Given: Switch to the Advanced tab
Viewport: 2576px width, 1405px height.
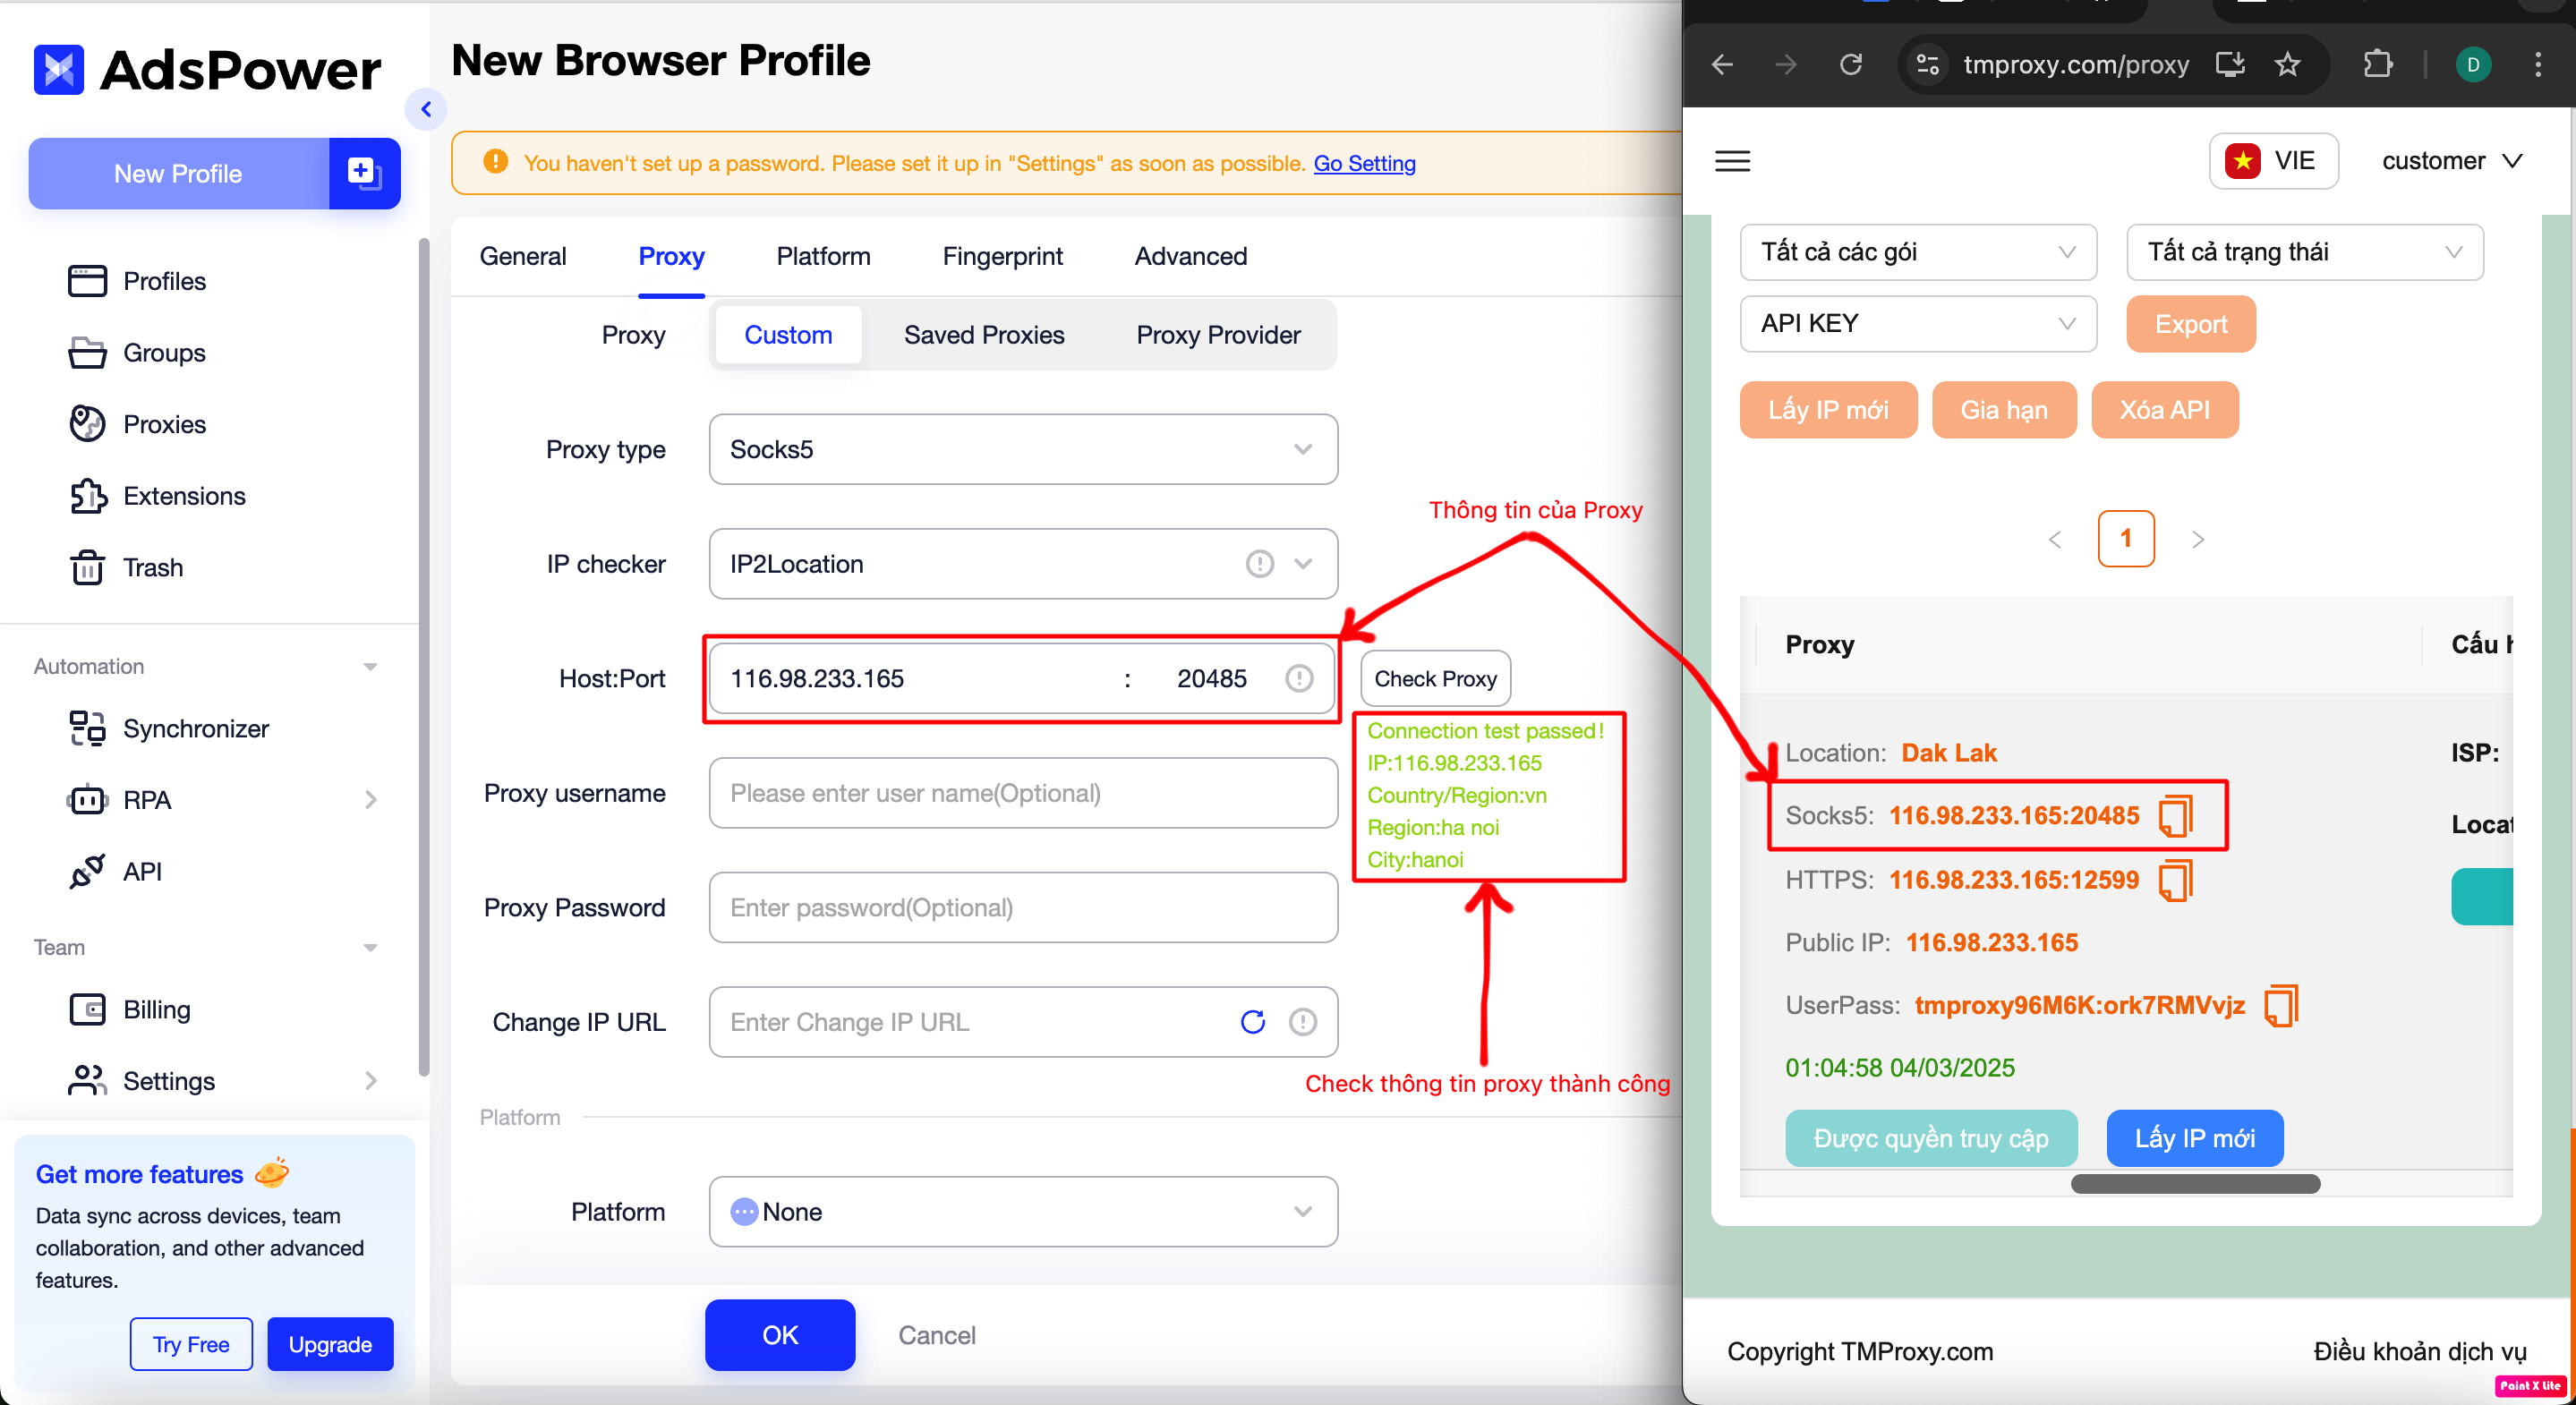Looking at the screenshot, I should (1190, 256).
